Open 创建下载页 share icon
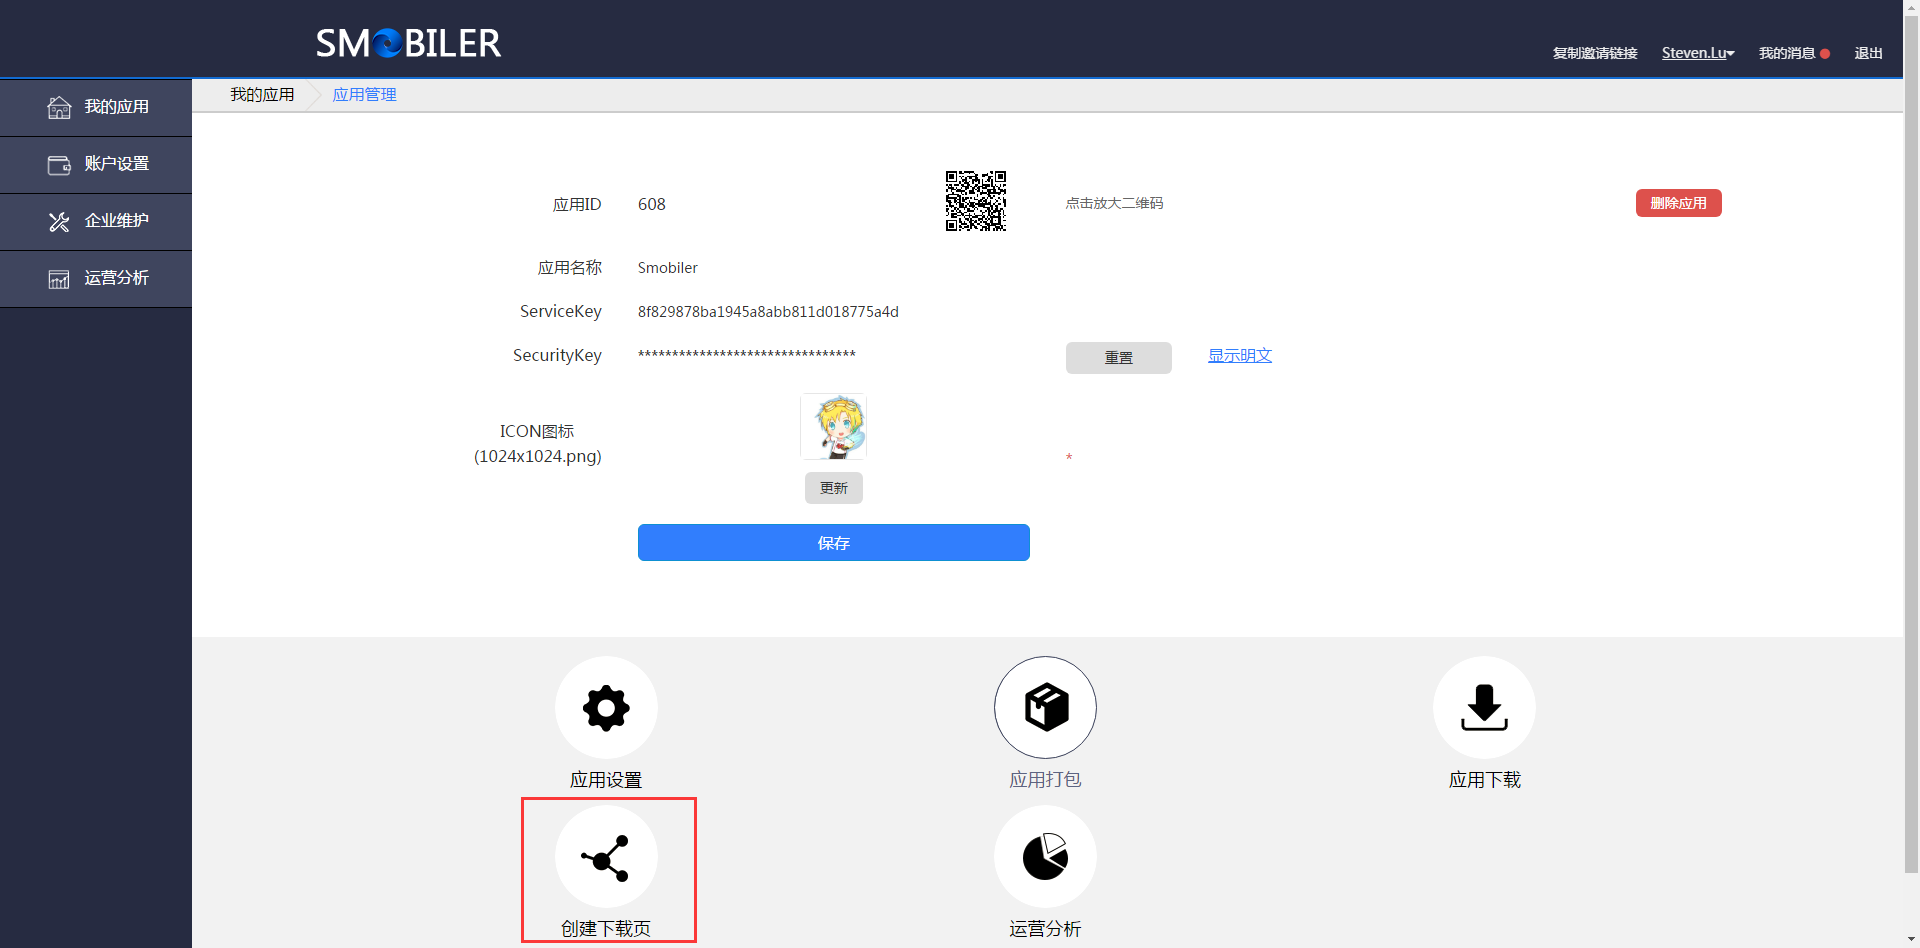 (606, 857)
